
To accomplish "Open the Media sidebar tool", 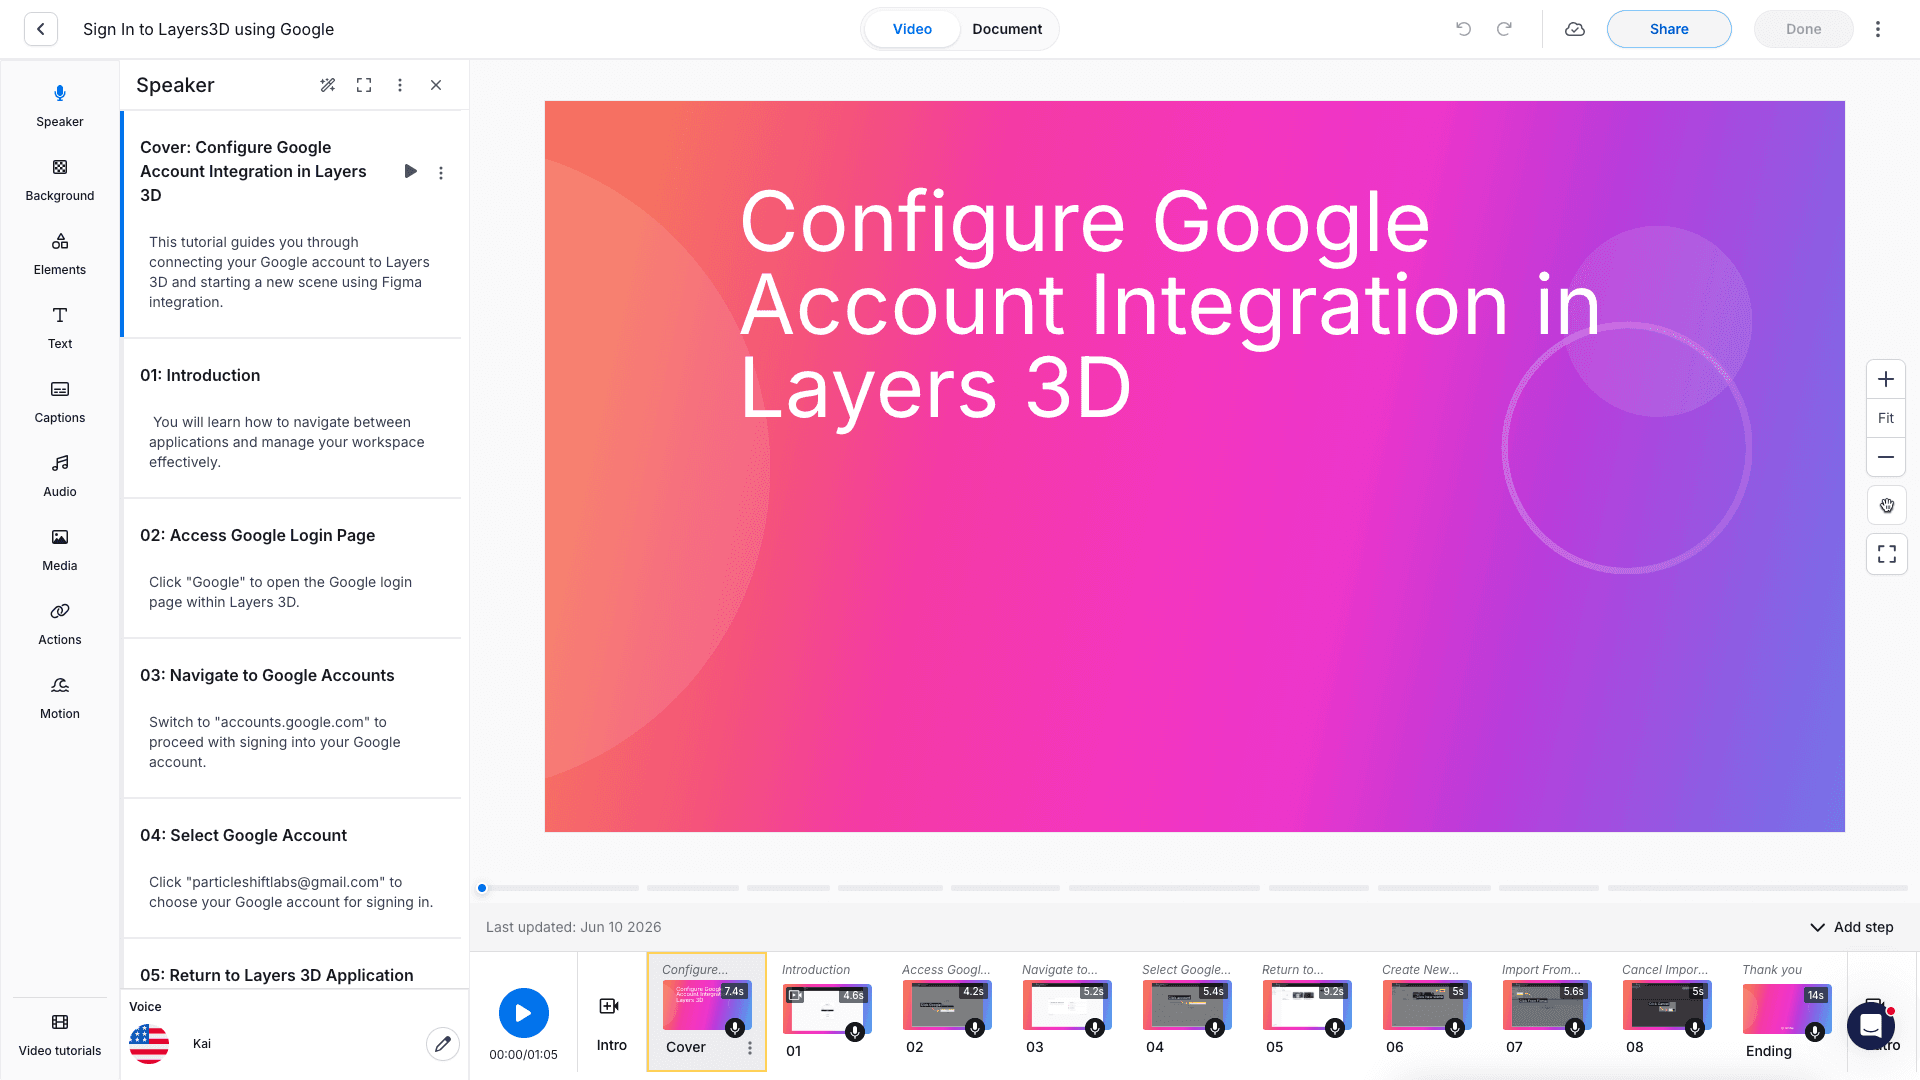I will click(x=60, y=550).
